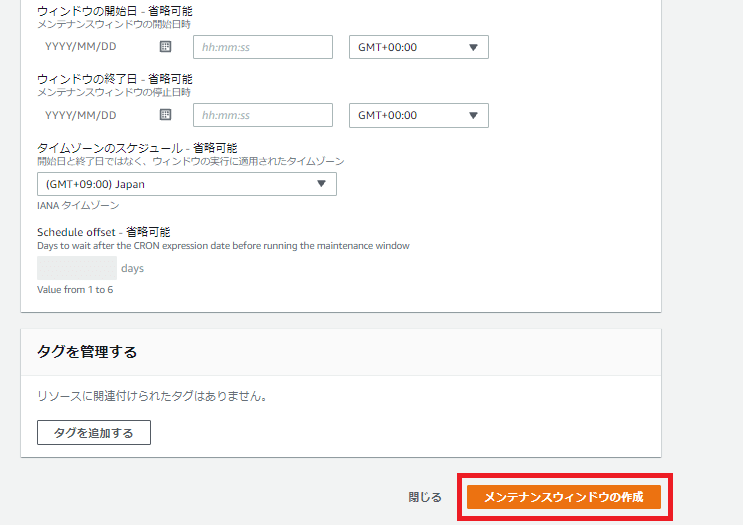743x525 pixels.
Task: Select the 'メンテナンスウィンドウの開始日時' description
Action: coord(114,24)
